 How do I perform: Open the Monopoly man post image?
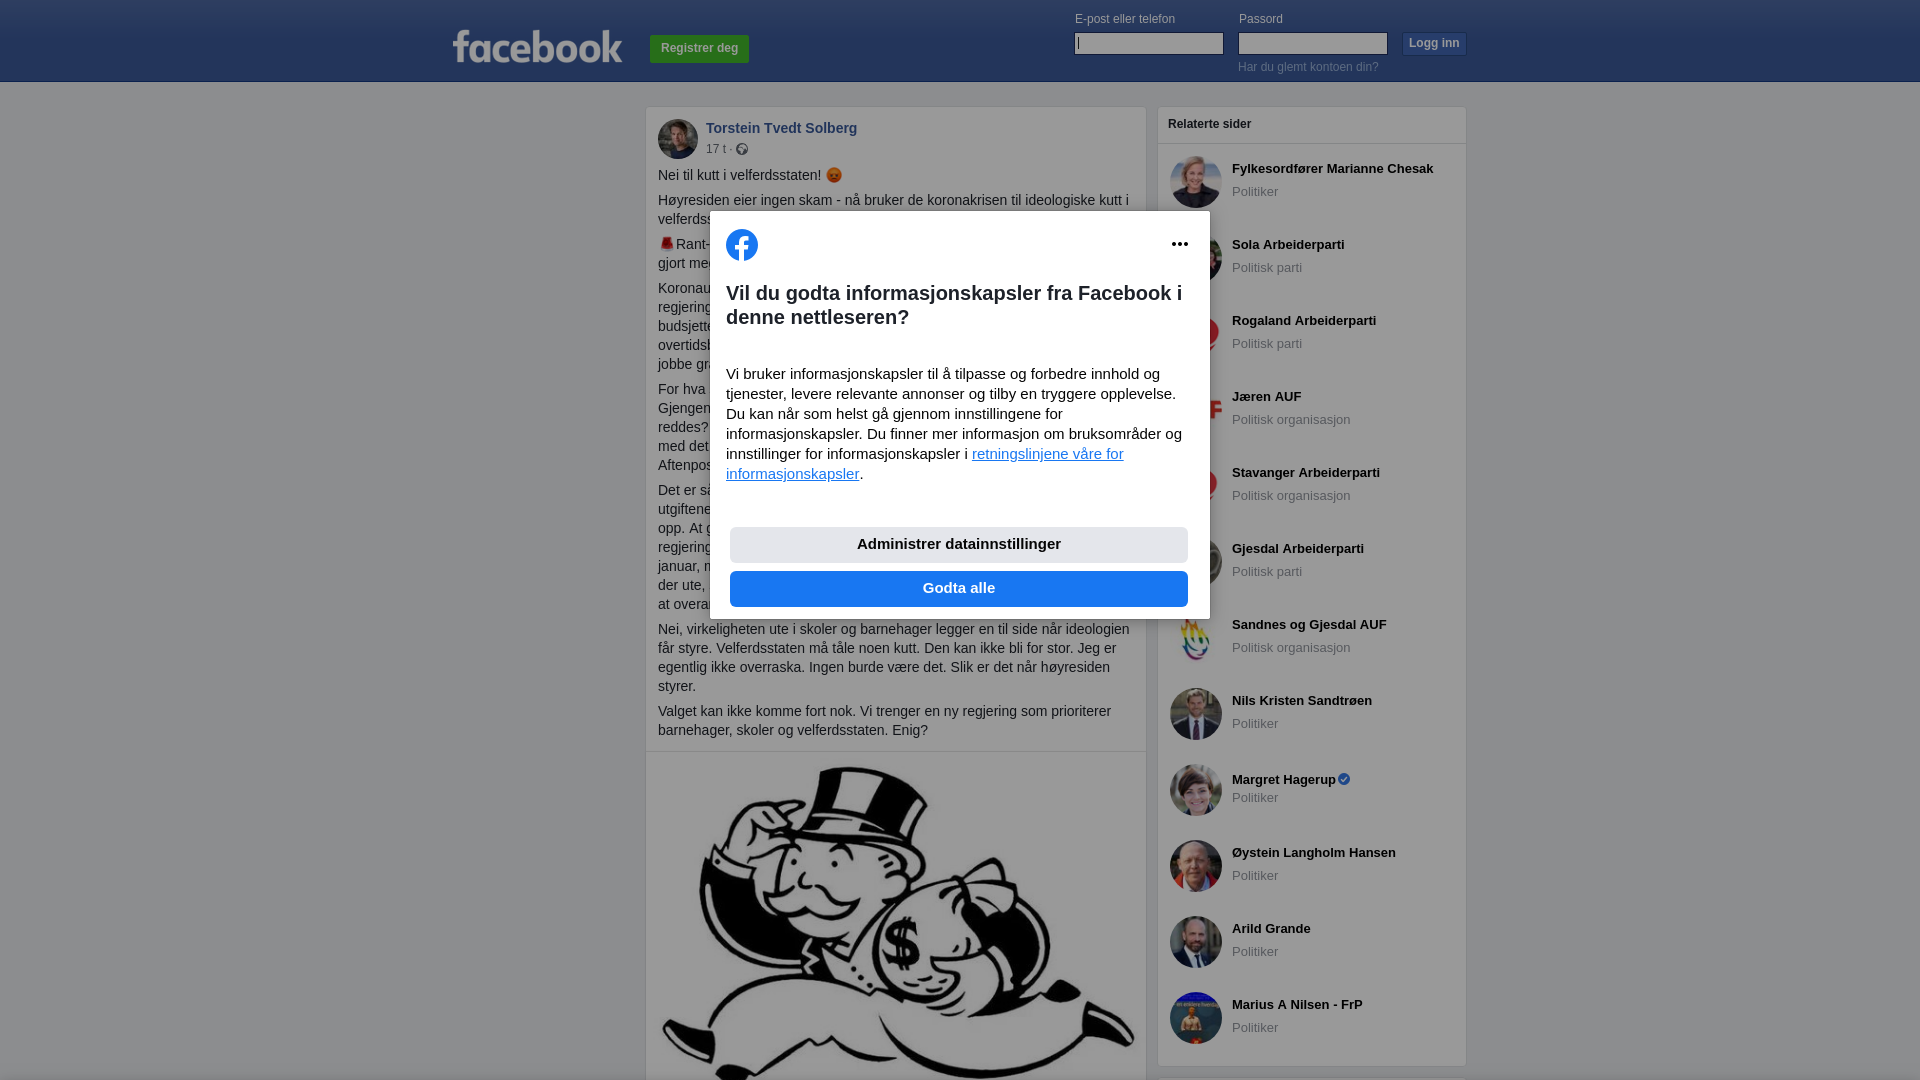pos(896,916)
